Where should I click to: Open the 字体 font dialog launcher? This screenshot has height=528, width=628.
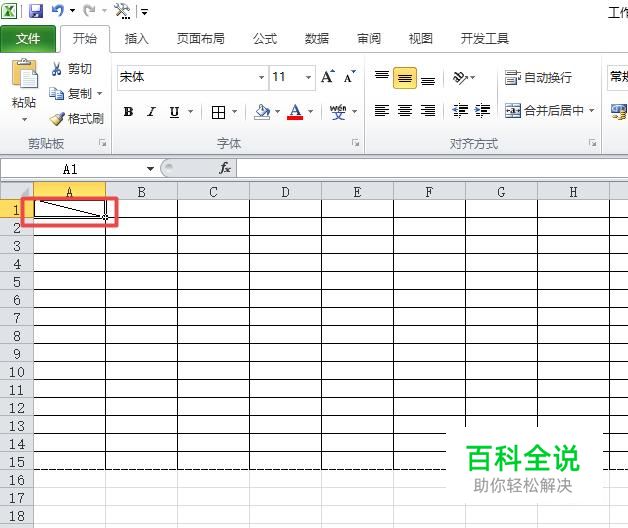[x=355, y=143]
